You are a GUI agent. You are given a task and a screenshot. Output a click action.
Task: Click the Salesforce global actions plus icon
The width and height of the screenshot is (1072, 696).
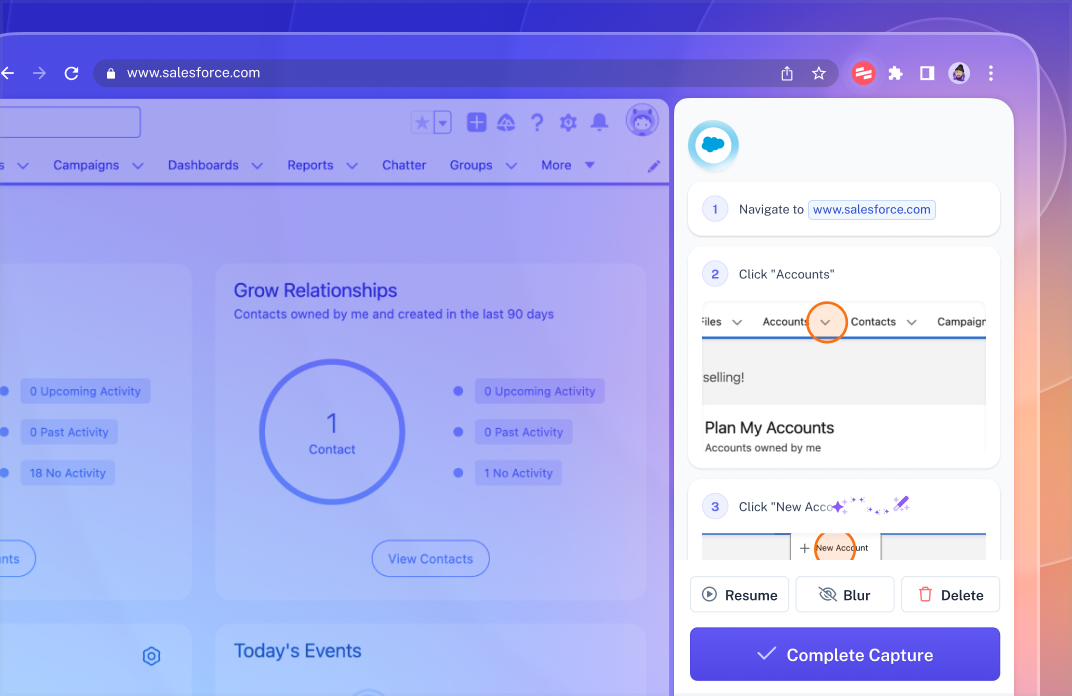477,122
